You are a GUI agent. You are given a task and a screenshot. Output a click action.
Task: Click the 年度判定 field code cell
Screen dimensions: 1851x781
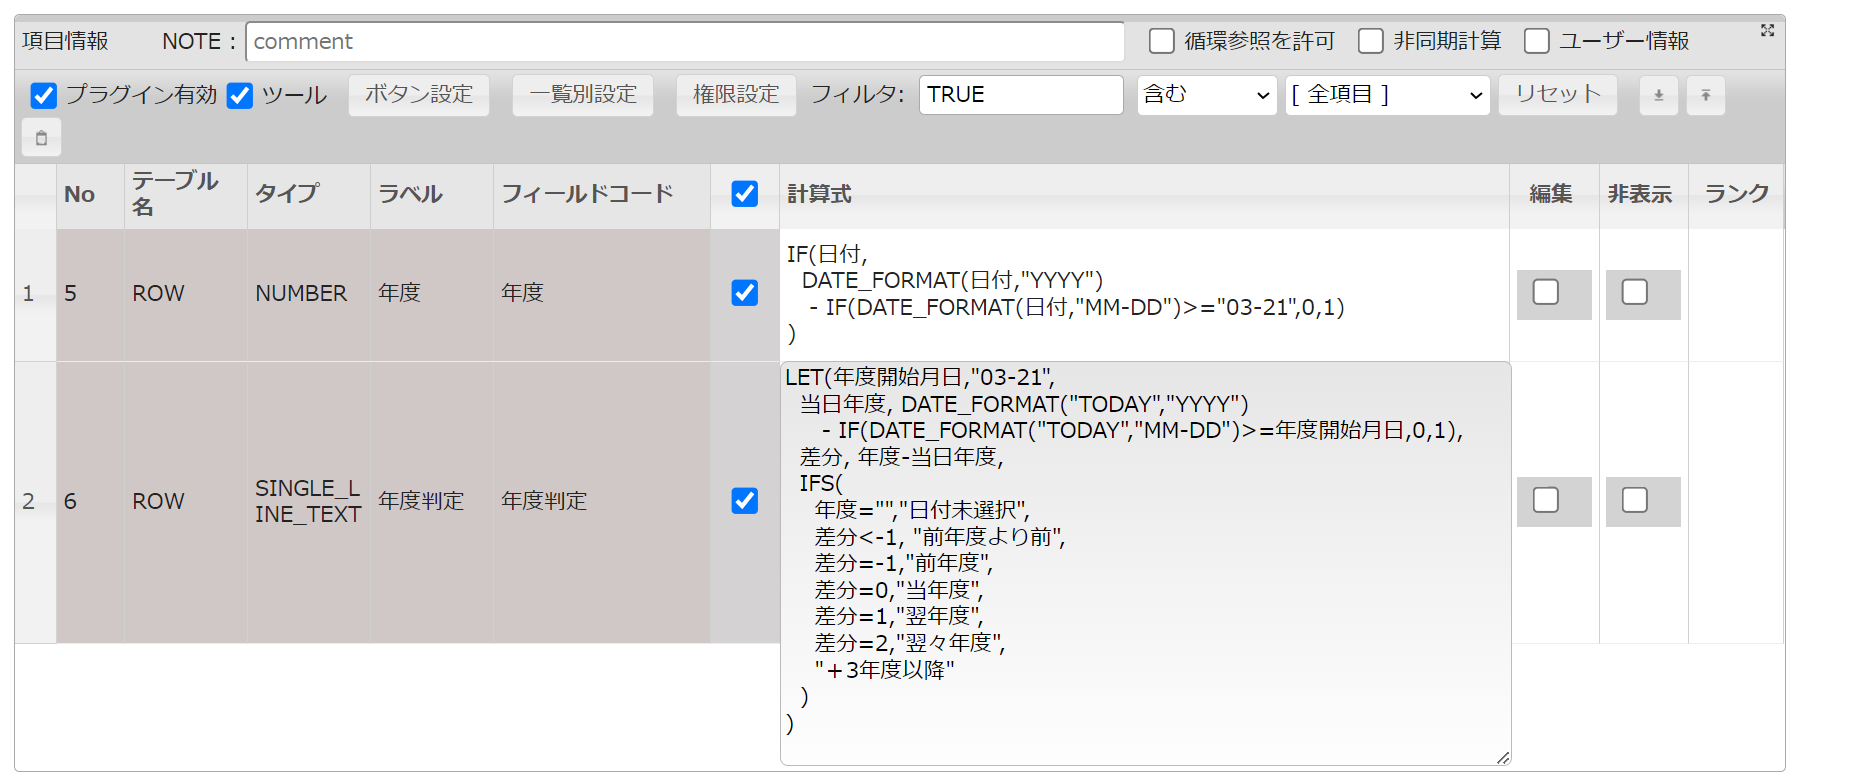pos(602,502)
